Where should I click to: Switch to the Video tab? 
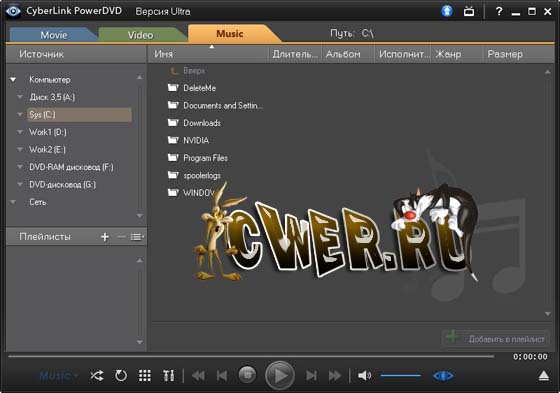pos(140,35)
